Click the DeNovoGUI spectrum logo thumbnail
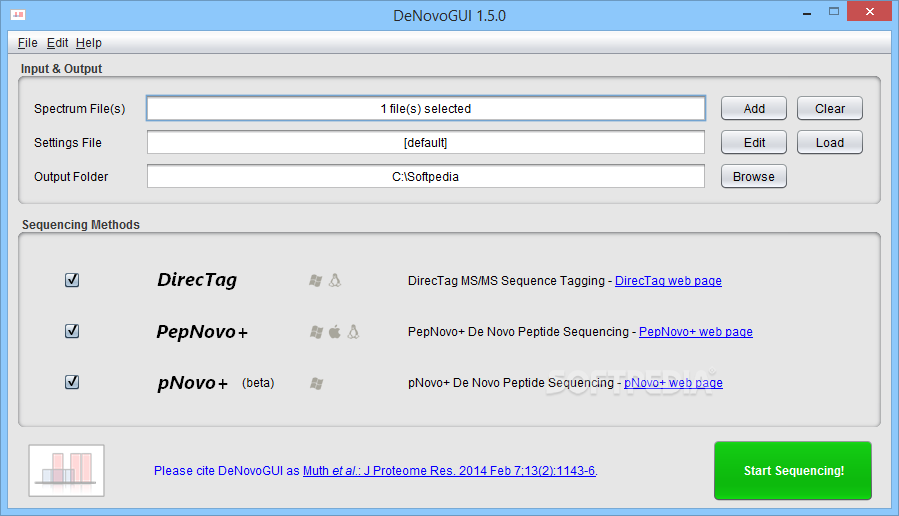This screenshot has width=899, height=516. pyautogui.click(x=67, y=471)
